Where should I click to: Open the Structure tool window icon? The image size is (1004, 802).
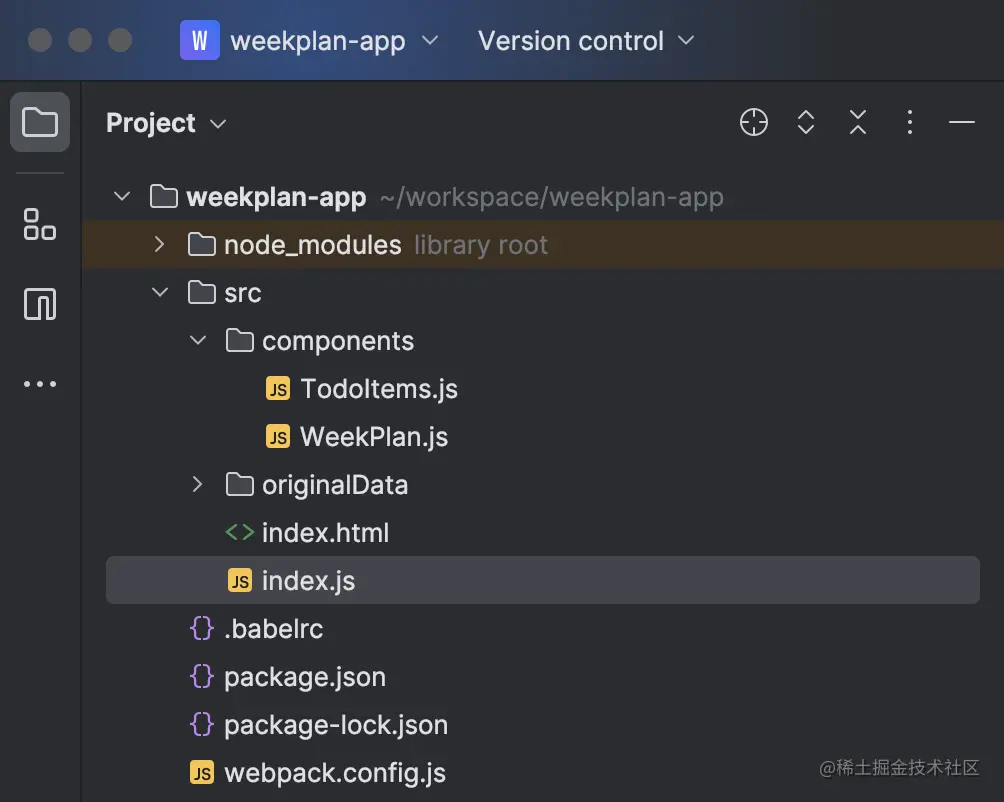(40, 224)
